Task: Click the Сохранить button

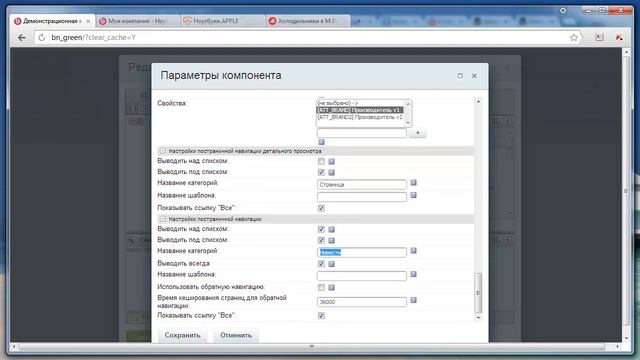Action: (x=182, y=335)
